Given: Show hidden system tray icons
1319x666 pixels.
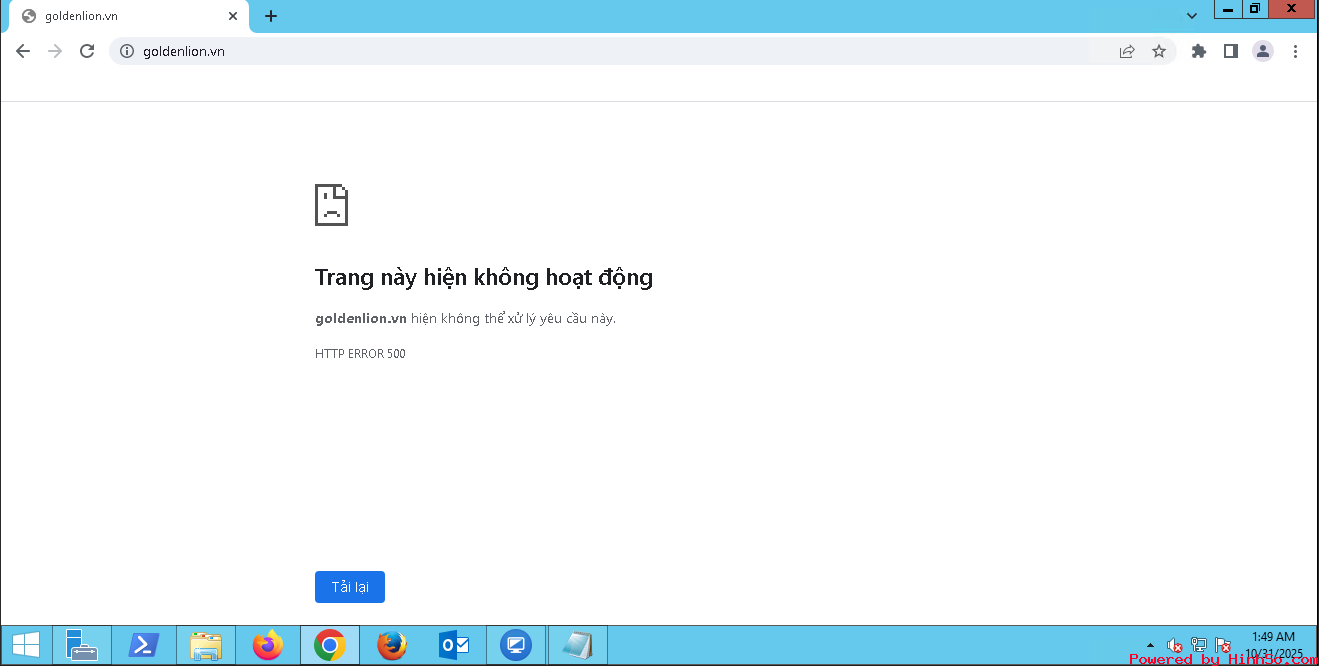Looking at the screenshot, I should pyautogui.click(x=1150, y=646).
